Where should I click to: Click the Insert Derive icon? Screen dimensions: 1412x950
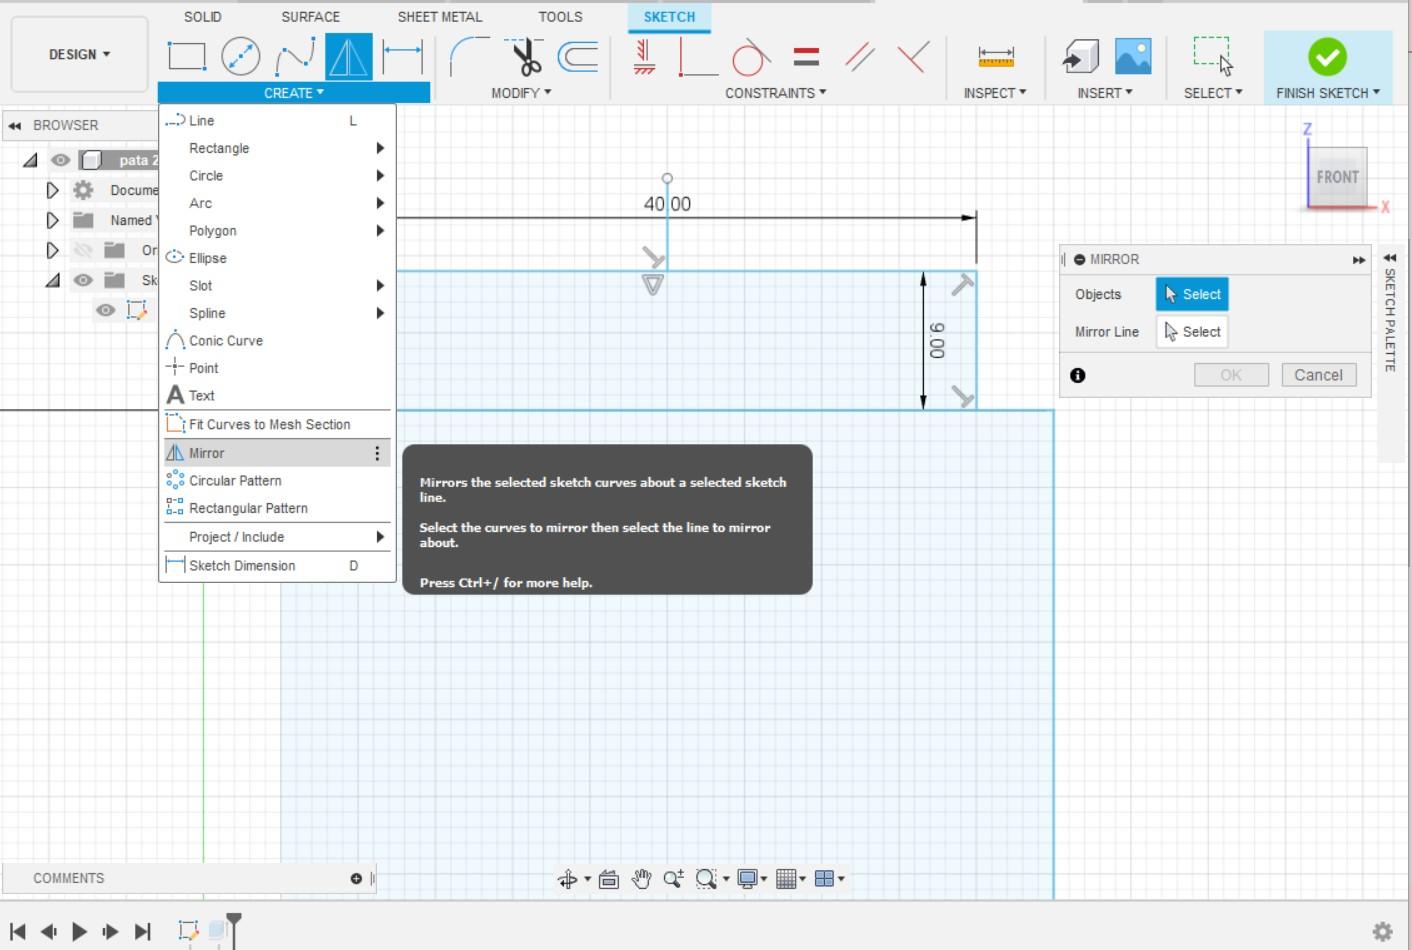pos(1080,57)
